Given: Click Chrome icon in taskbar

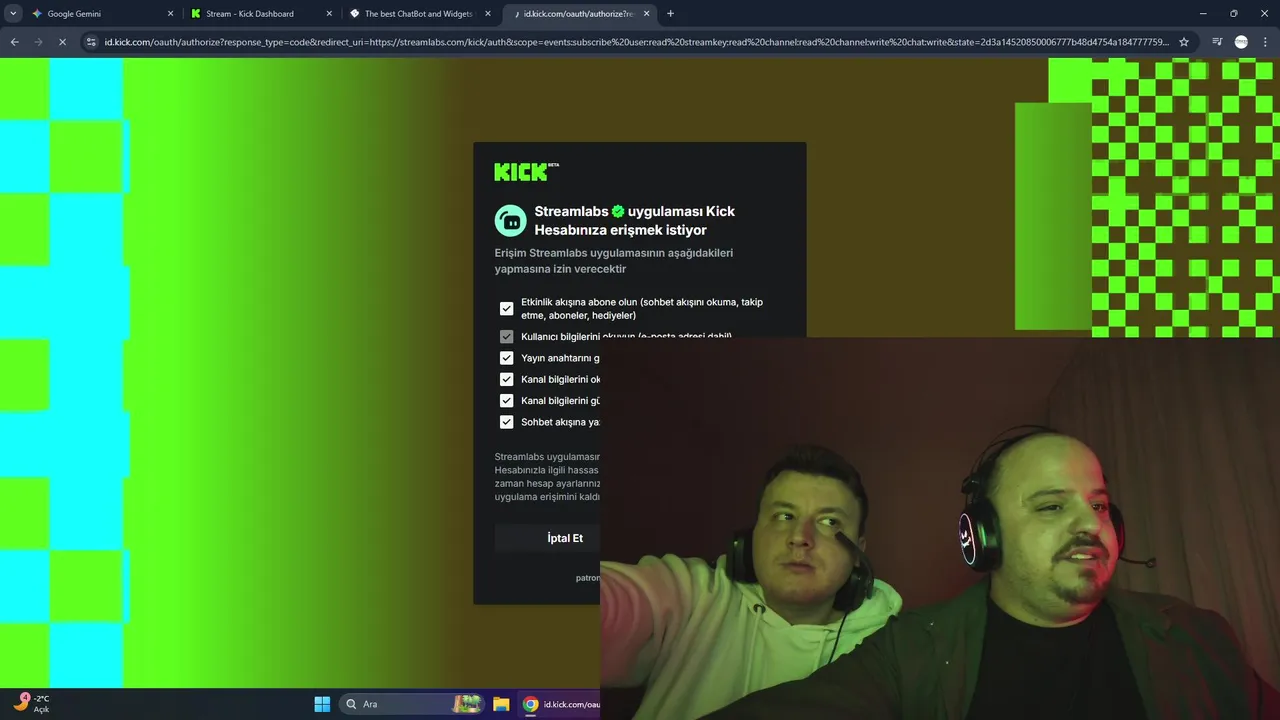Looking at the screenshot, I should click(531, 704).
